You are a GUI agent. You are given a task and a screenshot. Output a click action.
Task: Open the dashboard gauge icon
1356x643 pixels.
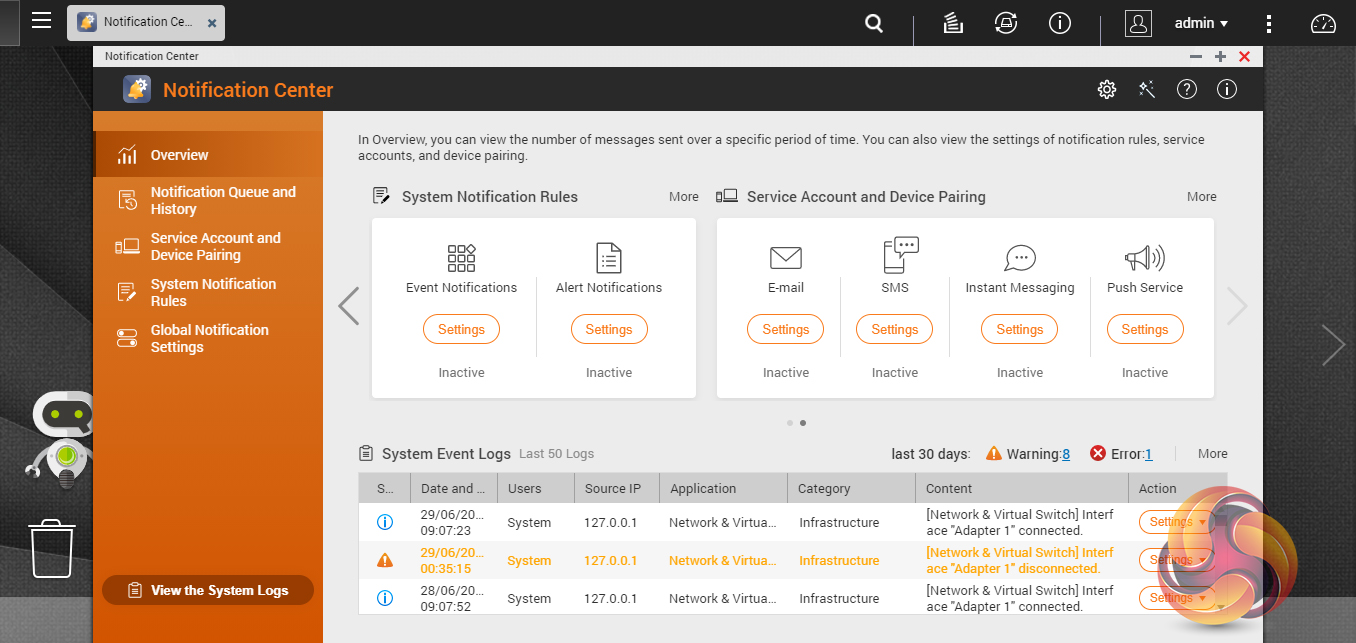point(1323,23)
